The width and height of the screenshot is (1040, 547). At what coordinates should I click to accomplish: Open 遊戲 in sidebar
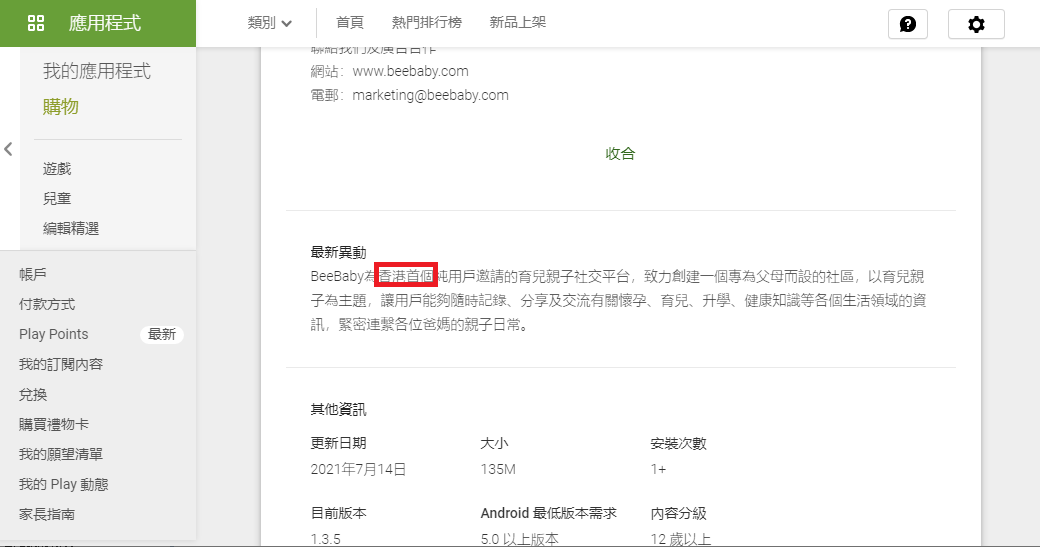(x=57, y=169)
